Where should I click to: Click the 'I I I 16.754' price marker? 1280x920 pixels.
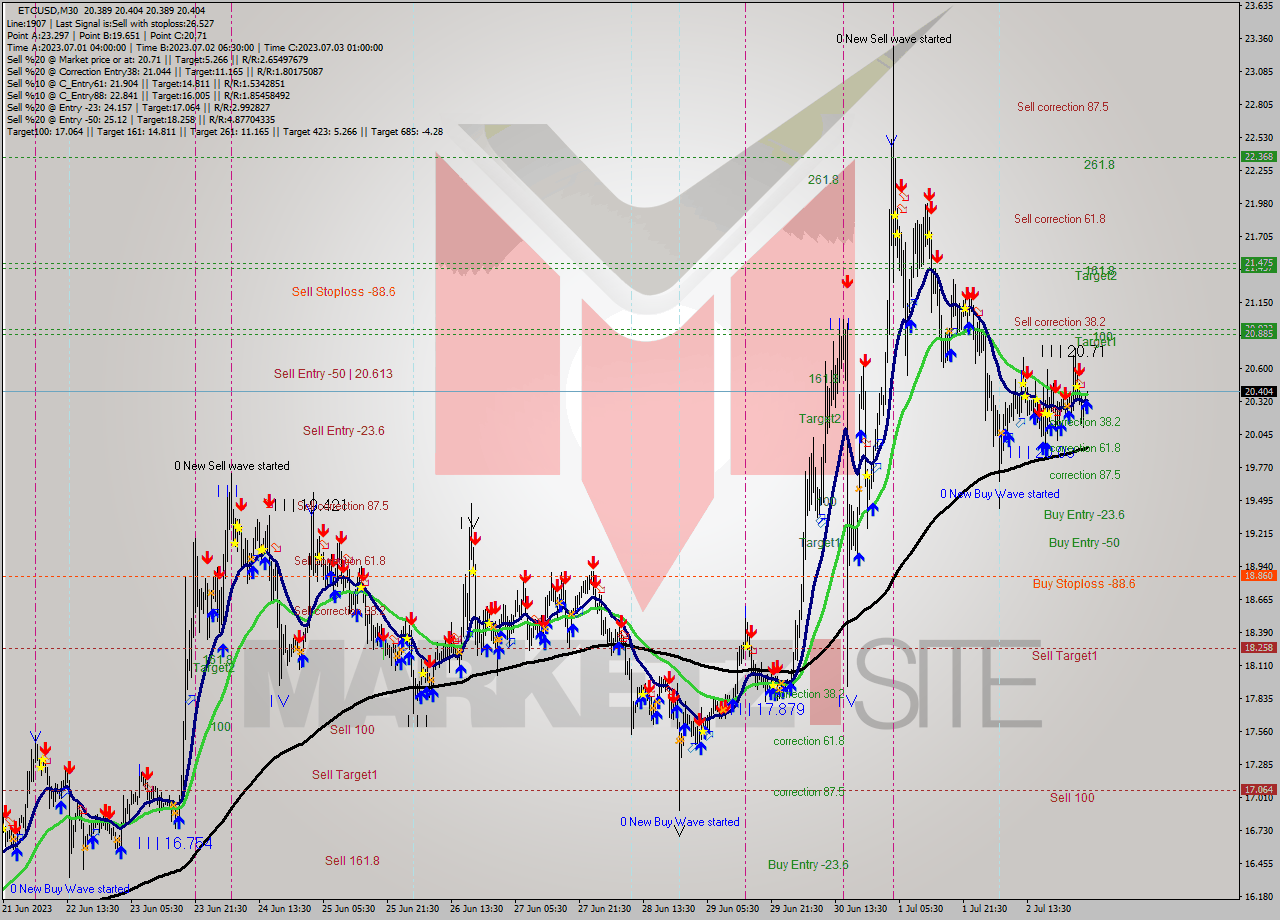(175, 844)
